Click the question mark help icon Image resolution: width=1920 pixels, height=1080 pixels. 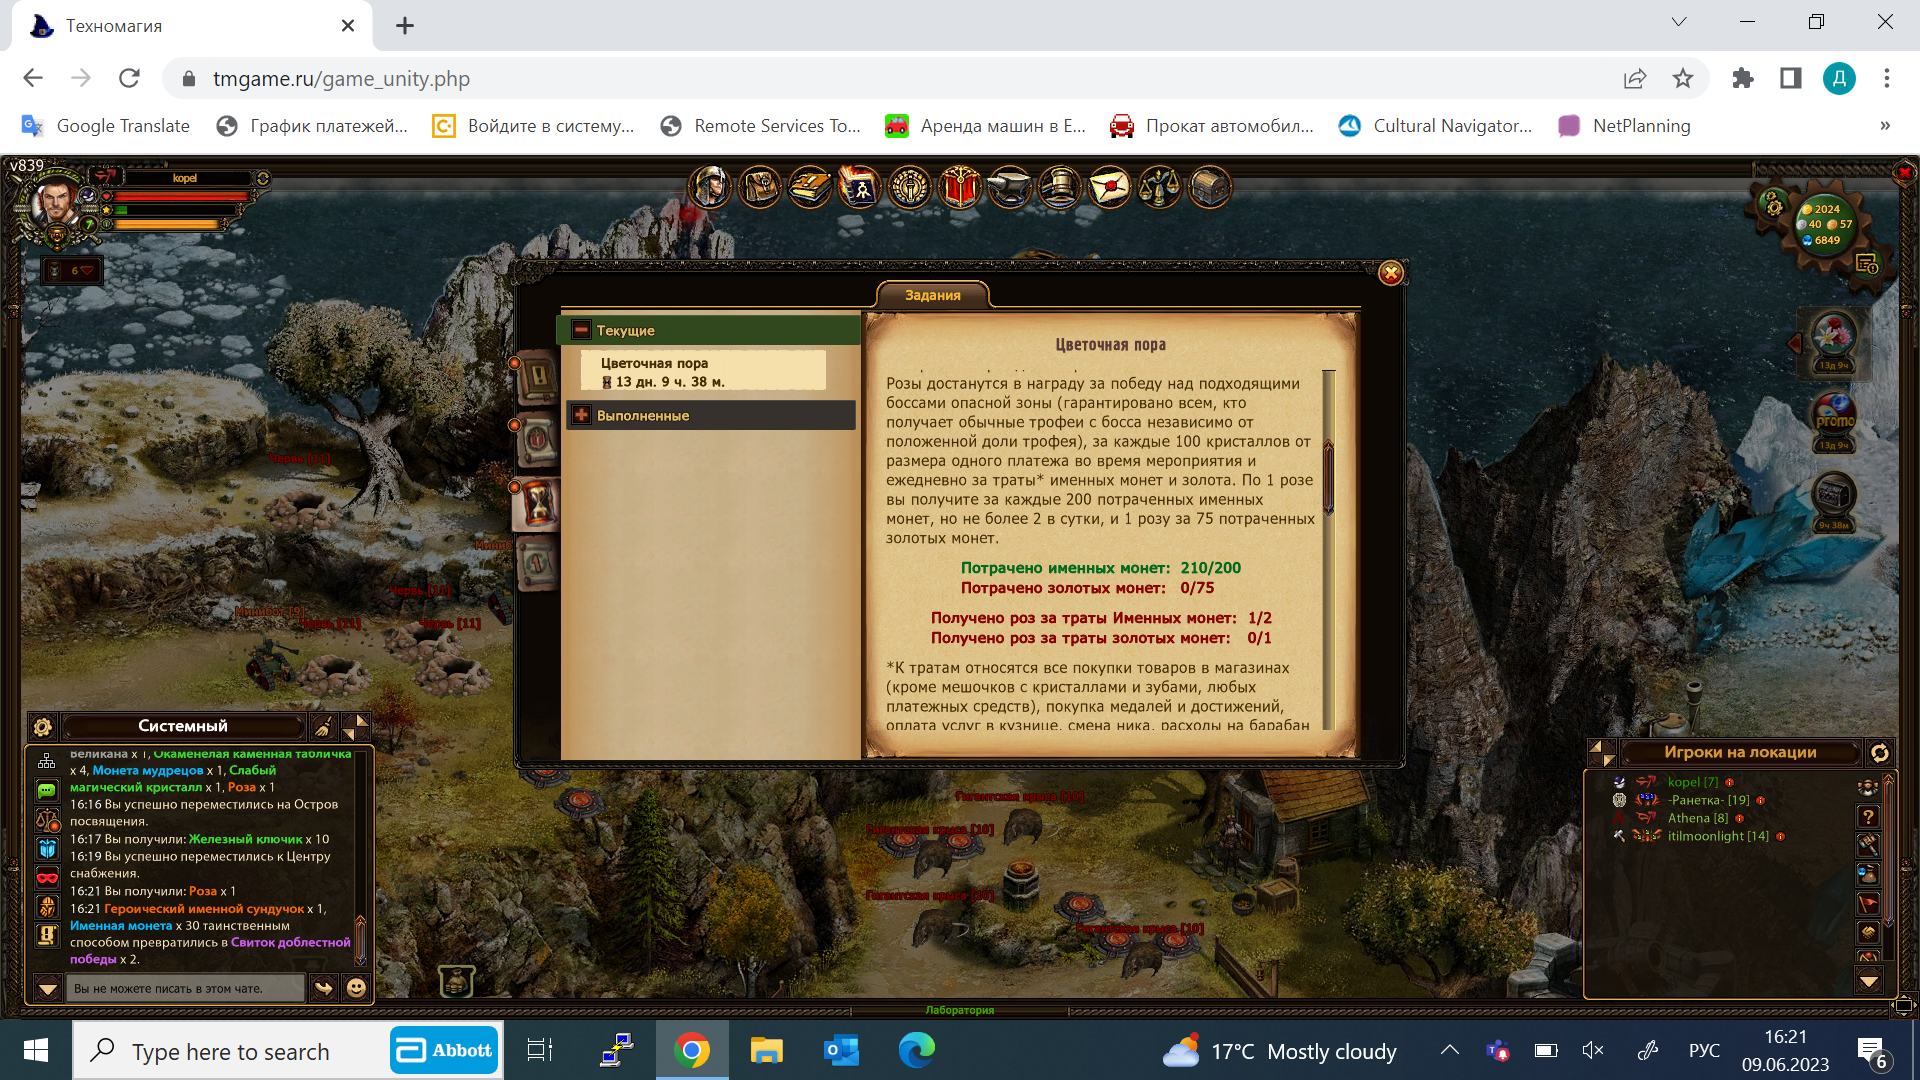[1867, 817]
